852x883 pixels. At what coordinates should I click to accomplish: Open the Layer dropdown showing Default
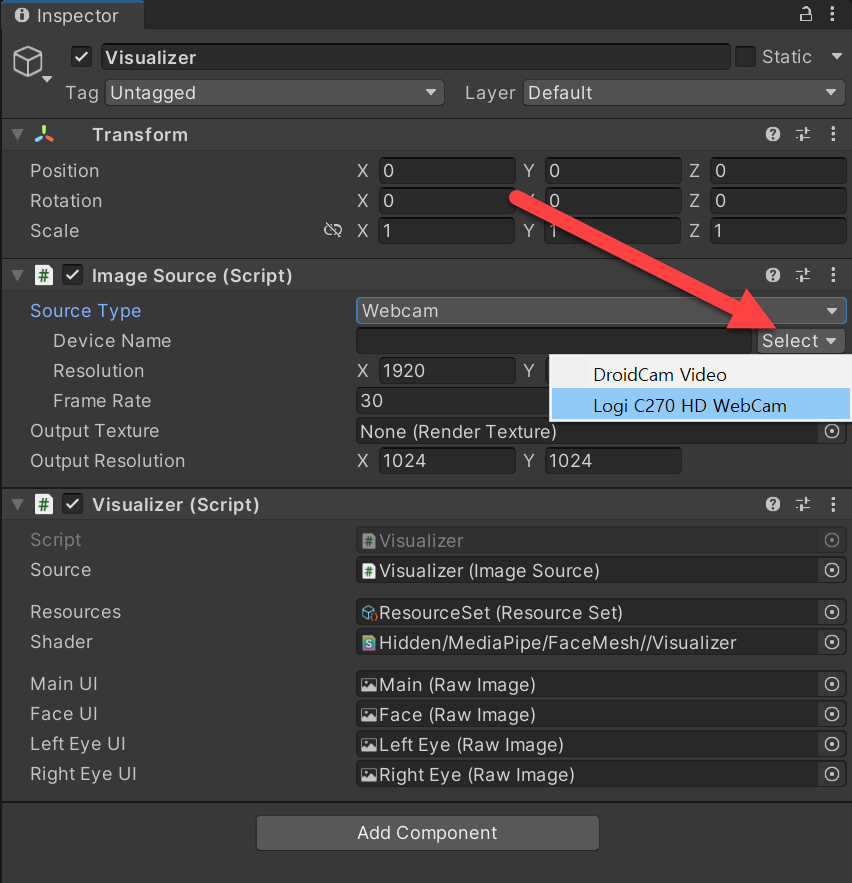pos(684,92)
